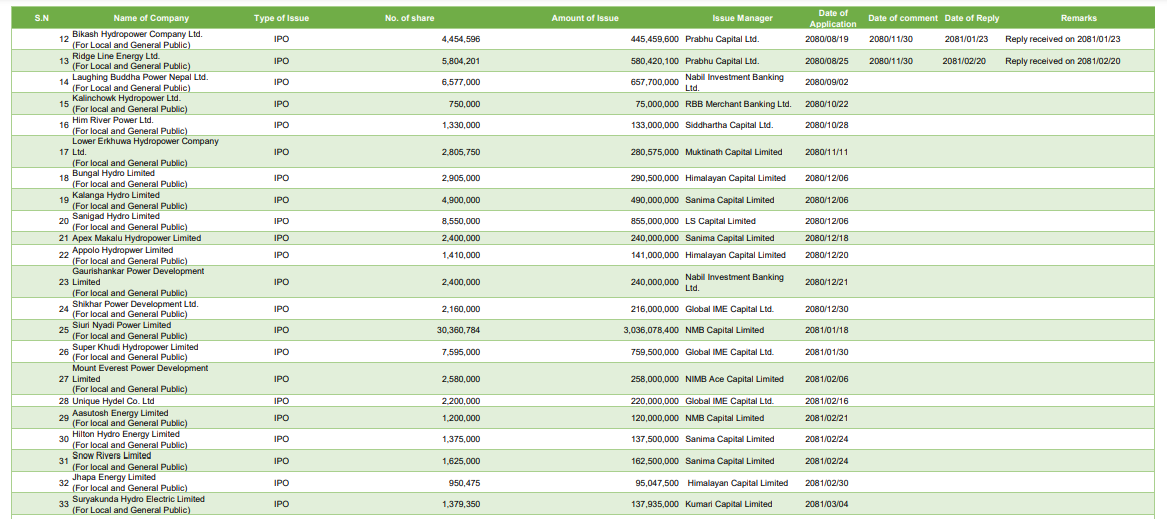Click application date 2080/09/02
This screenshot has width=1167, height=519.
pyautogui.click(x=827, y=83)
